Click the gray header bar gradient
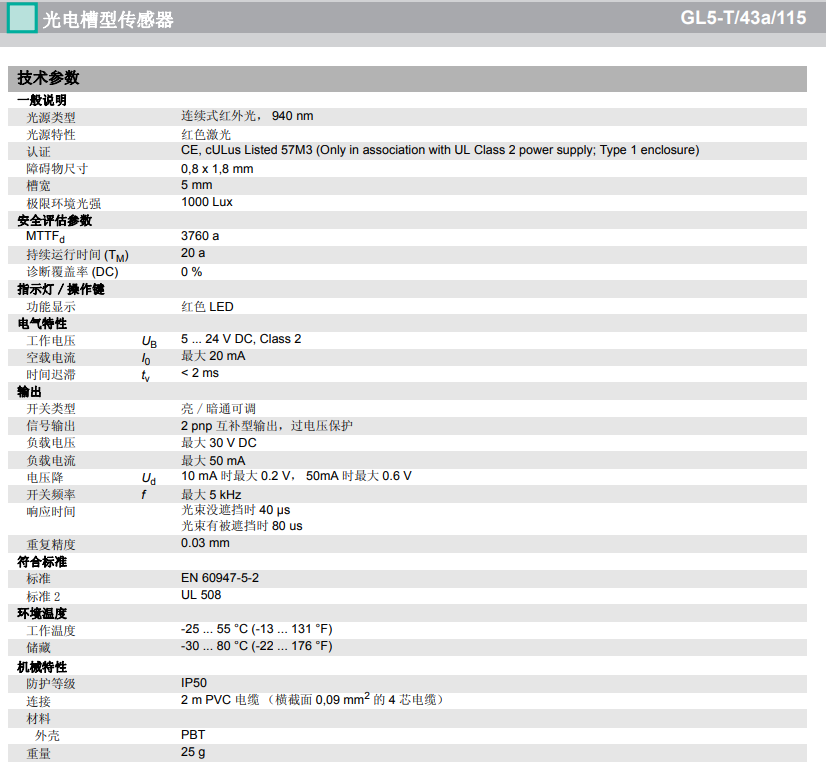 click(x=450, y=18)
